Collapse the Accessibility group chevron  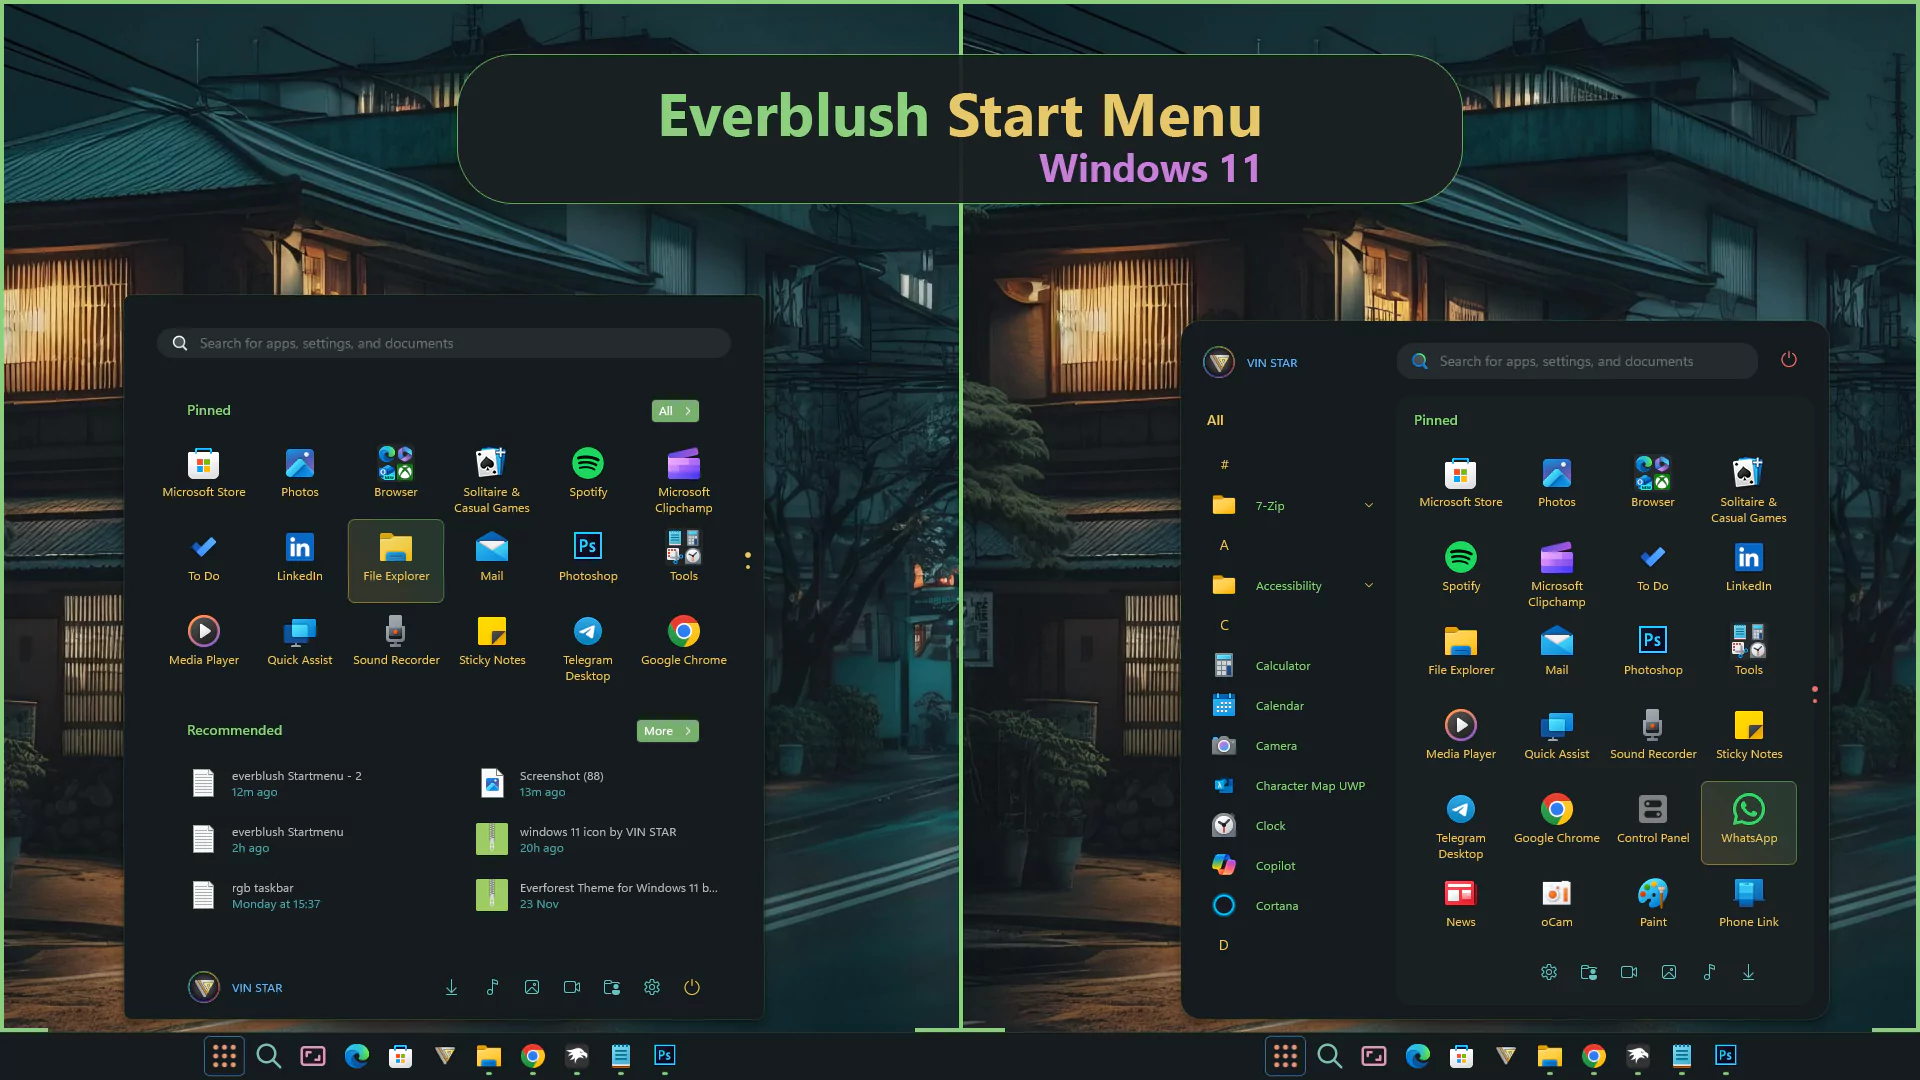point(1368,585)
